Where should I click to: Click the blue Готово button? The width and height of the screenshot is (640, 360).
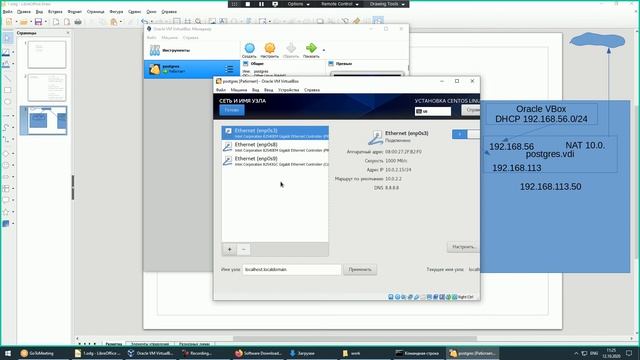(x=232, y=110)
